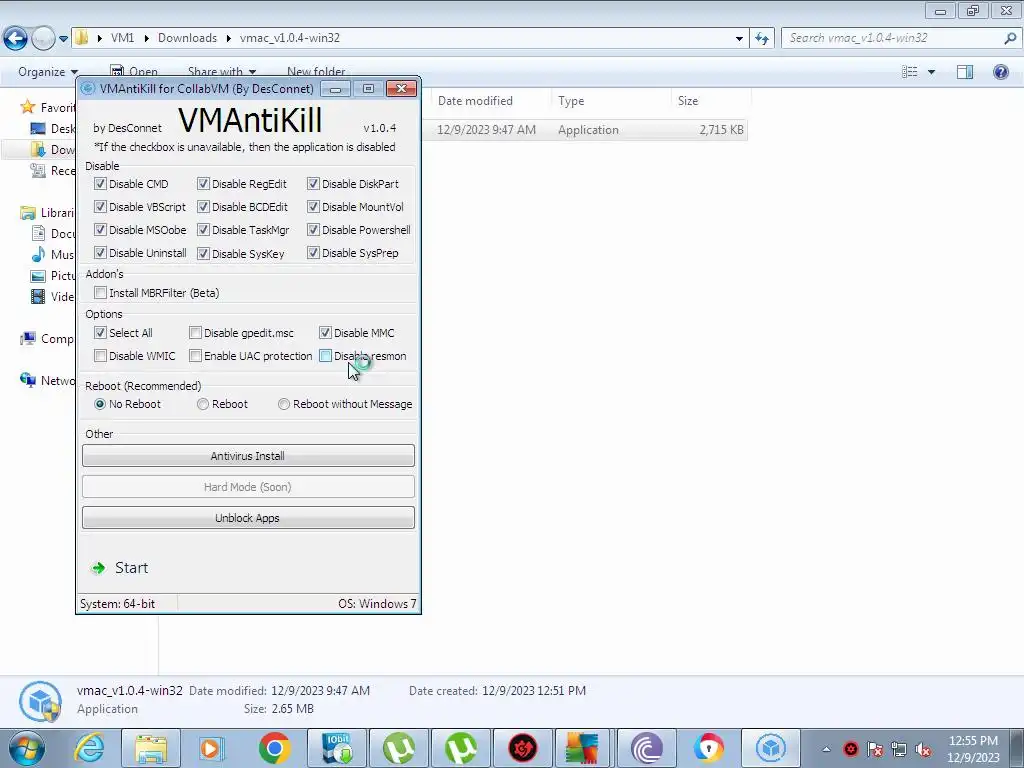This screenshot has width=1024, height=768.
Task: Check Disable gpedit.msc checkbox
Action: point(195,332)
